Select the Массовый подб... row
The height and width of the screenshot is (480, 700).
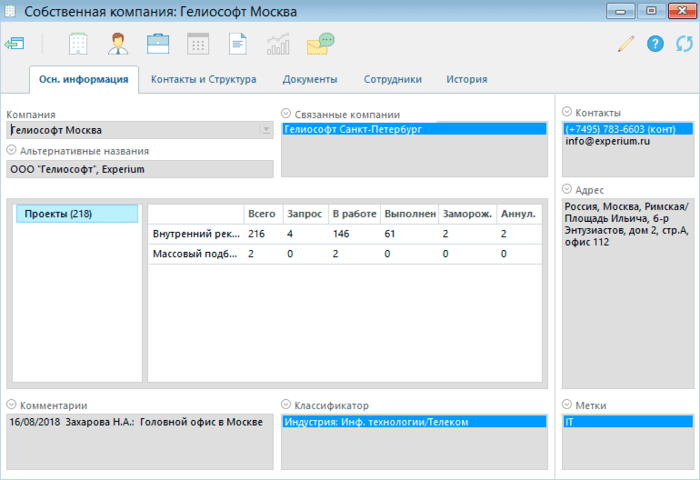[x=345, y=254]
